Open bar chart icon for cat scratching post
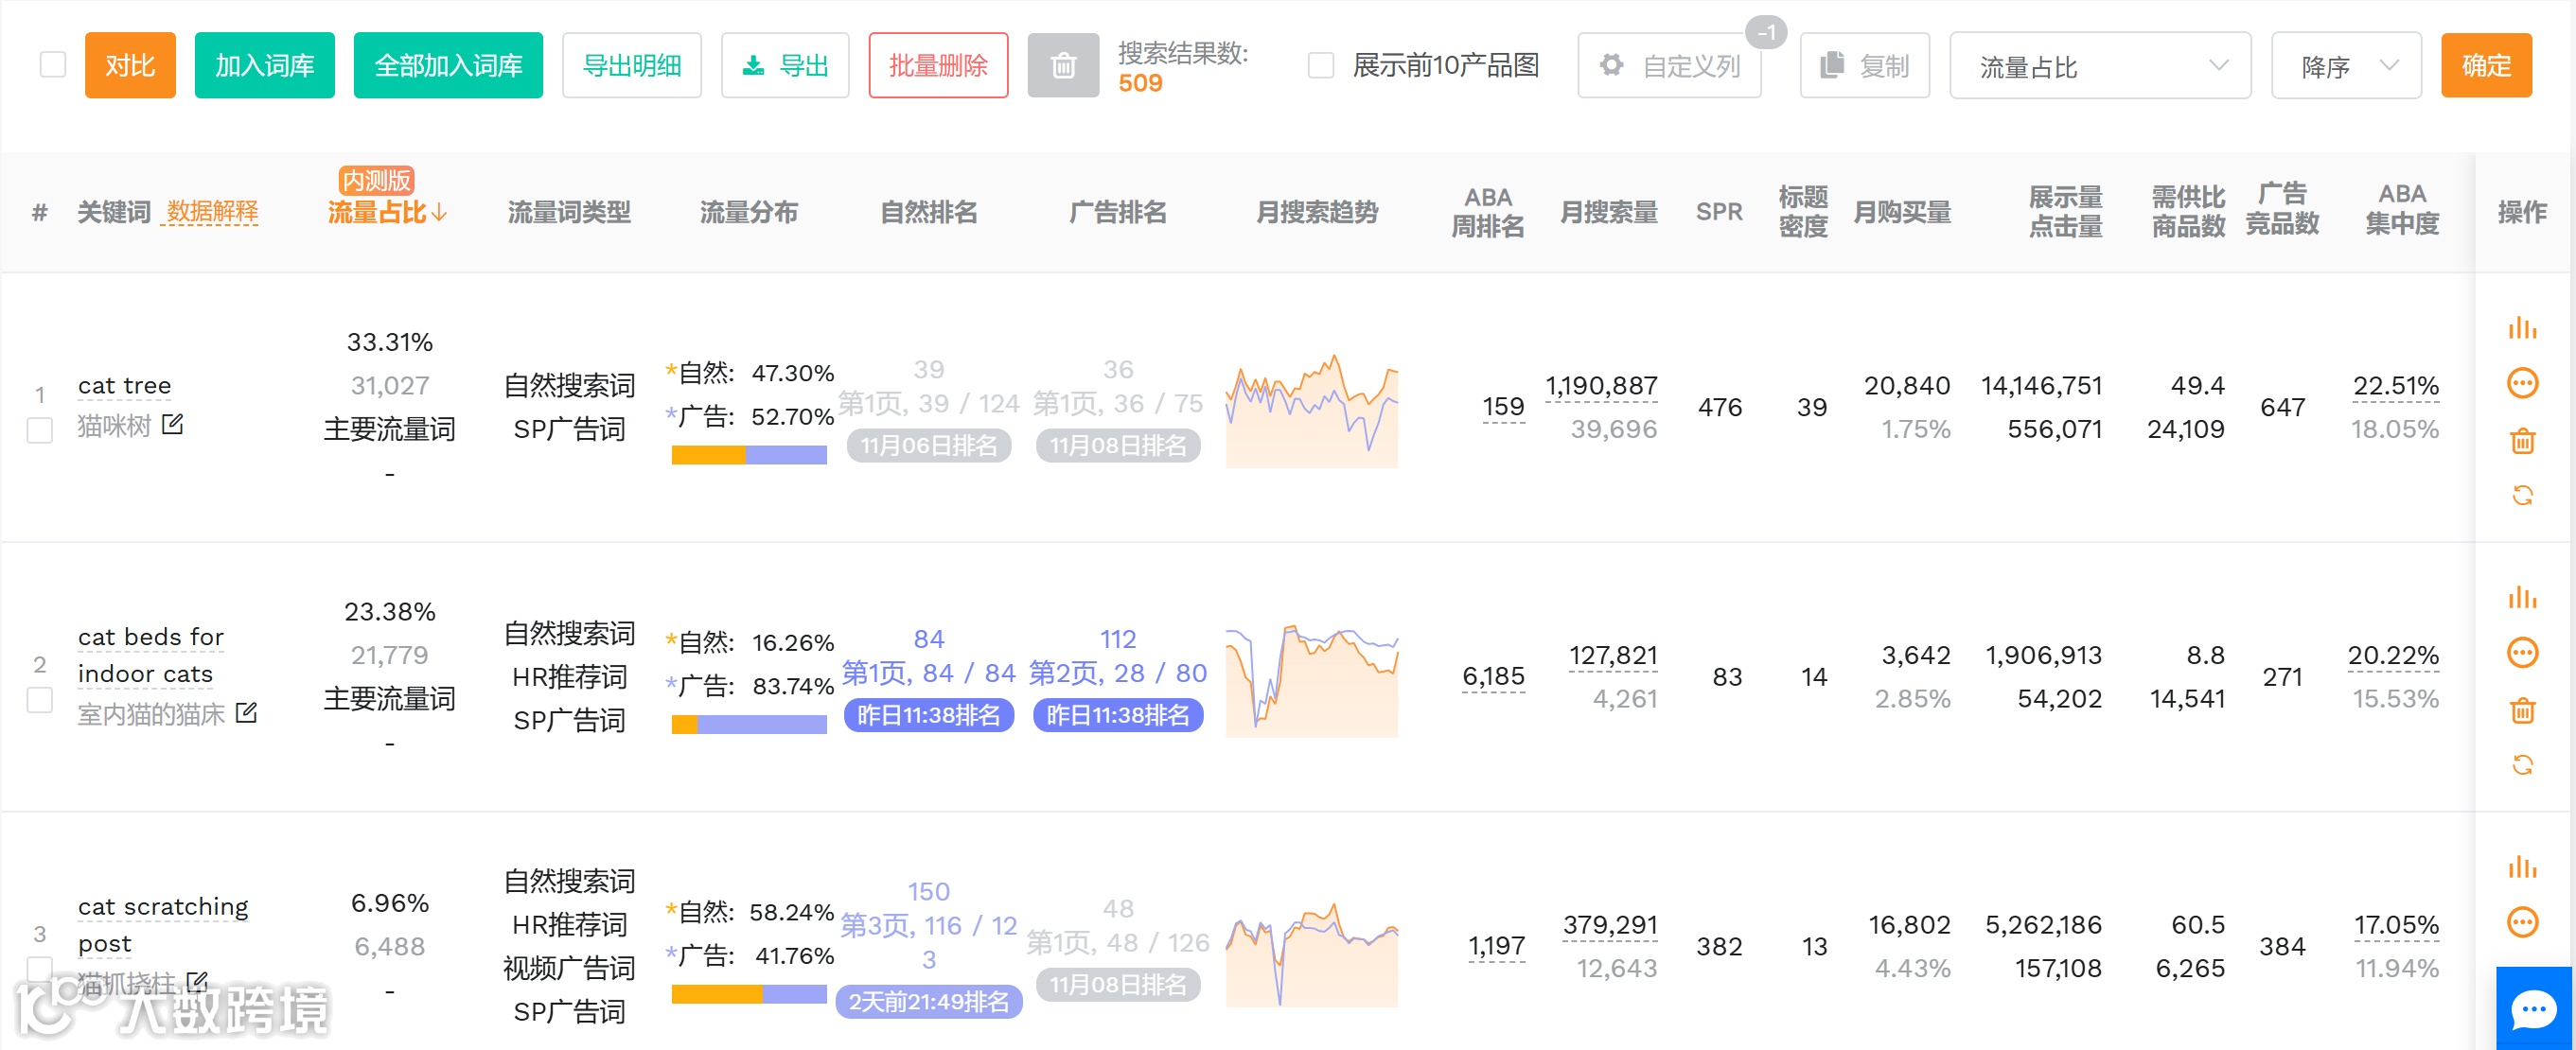 2521,867
